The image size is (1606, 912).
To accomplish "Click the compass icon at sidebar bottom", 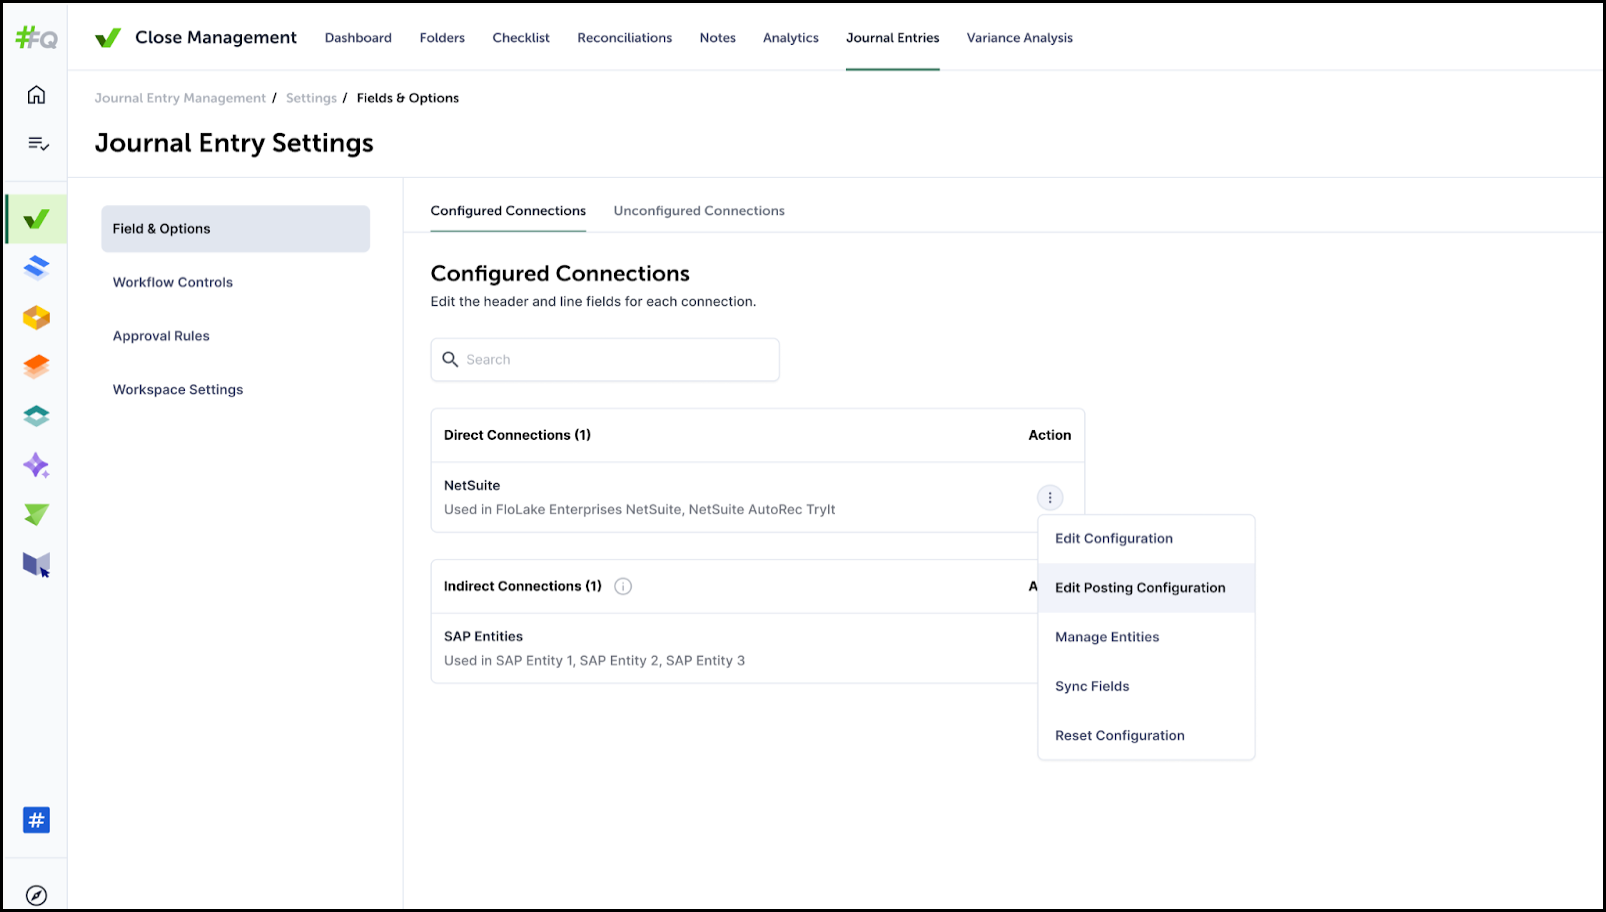I will point(36,895).
